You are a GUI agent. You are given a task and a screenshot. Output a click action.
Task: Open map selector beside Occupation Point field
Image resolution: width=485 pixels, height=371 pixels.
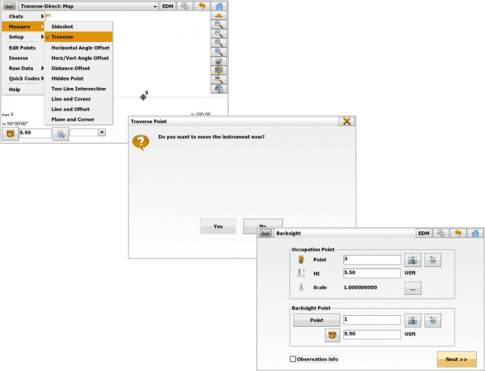[x=413, y=260]
